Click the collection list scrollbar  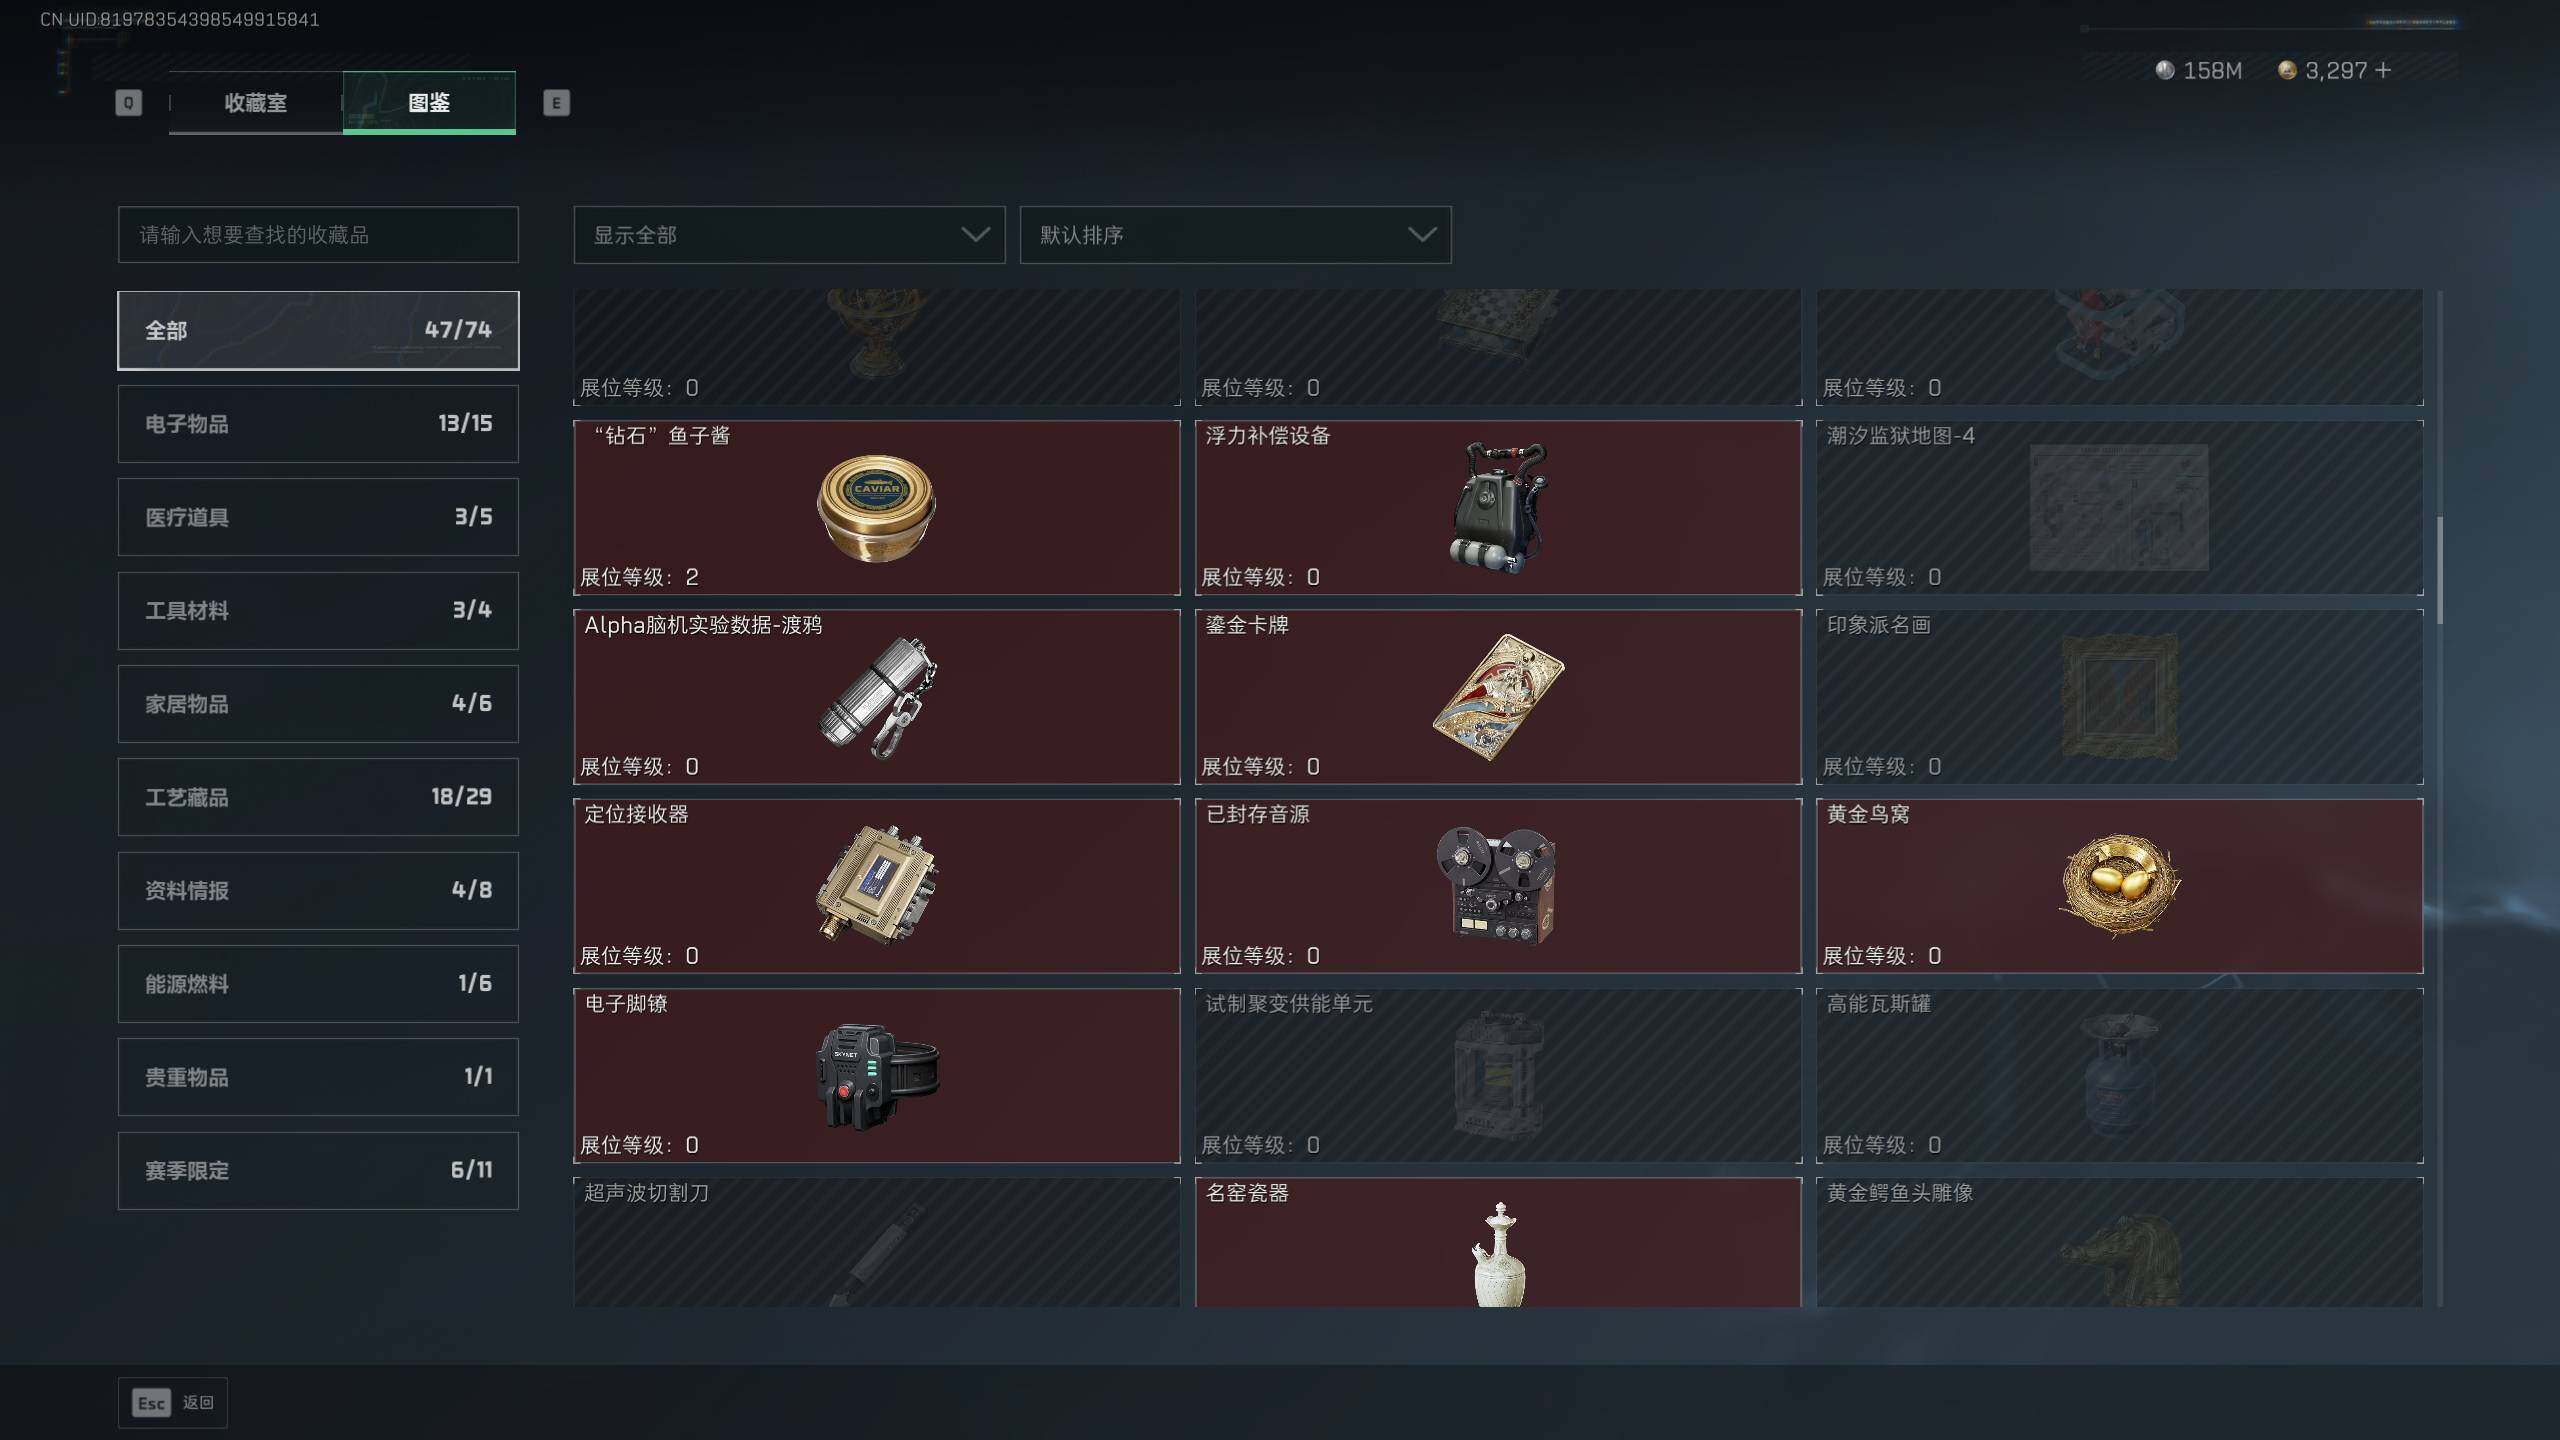coord(2440,570)
